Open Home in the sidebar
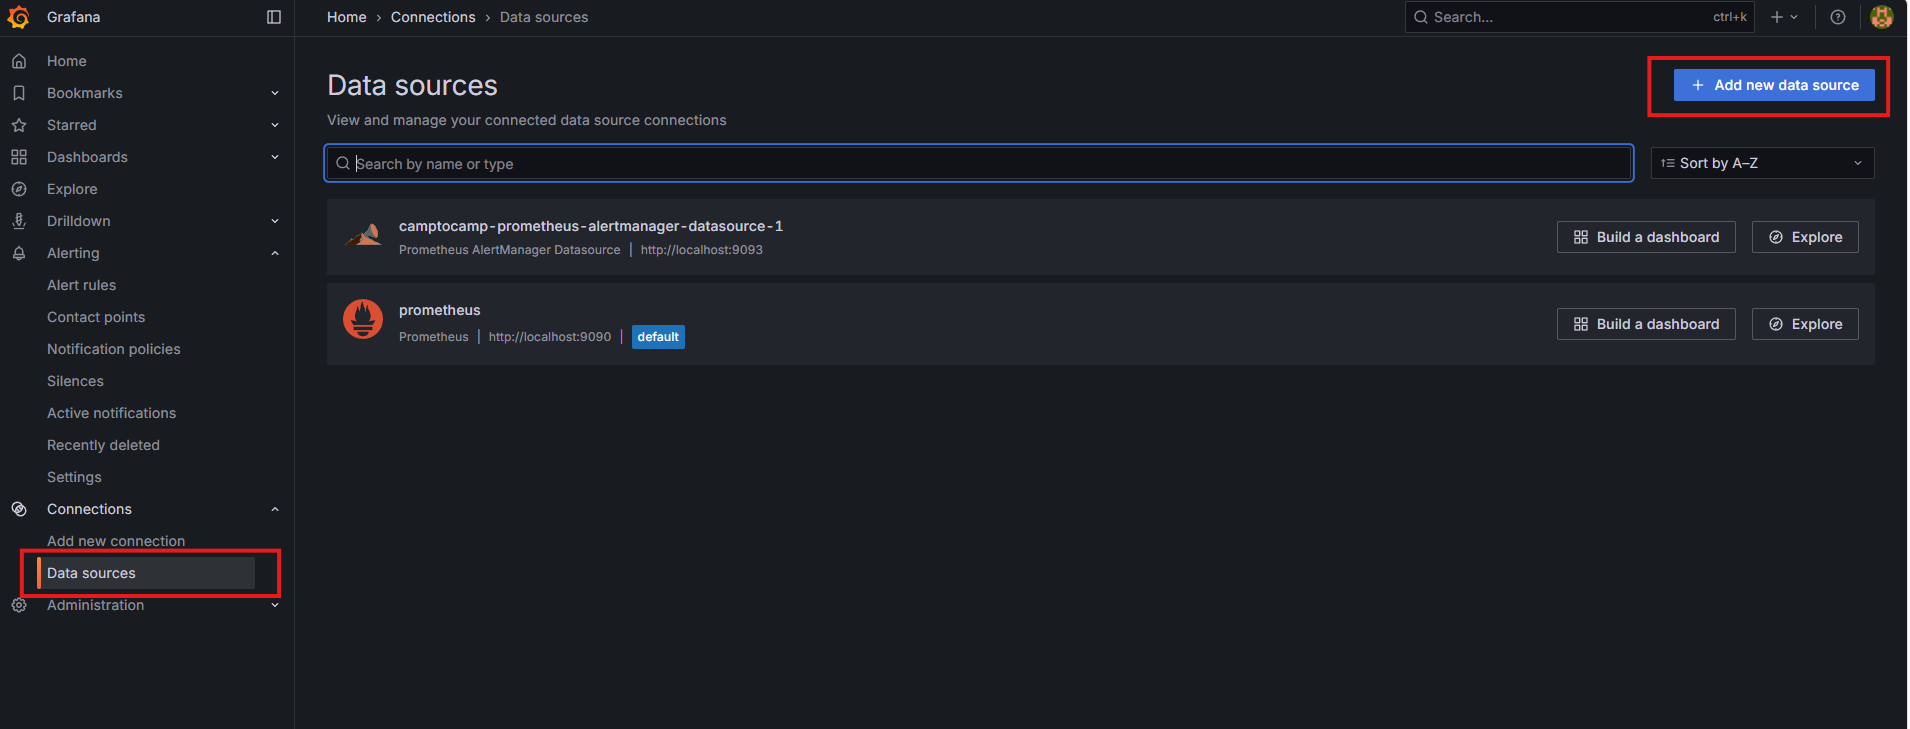The width and height of the screenshot is (1910, 729). pyautogui.click(x=66, y=61)
